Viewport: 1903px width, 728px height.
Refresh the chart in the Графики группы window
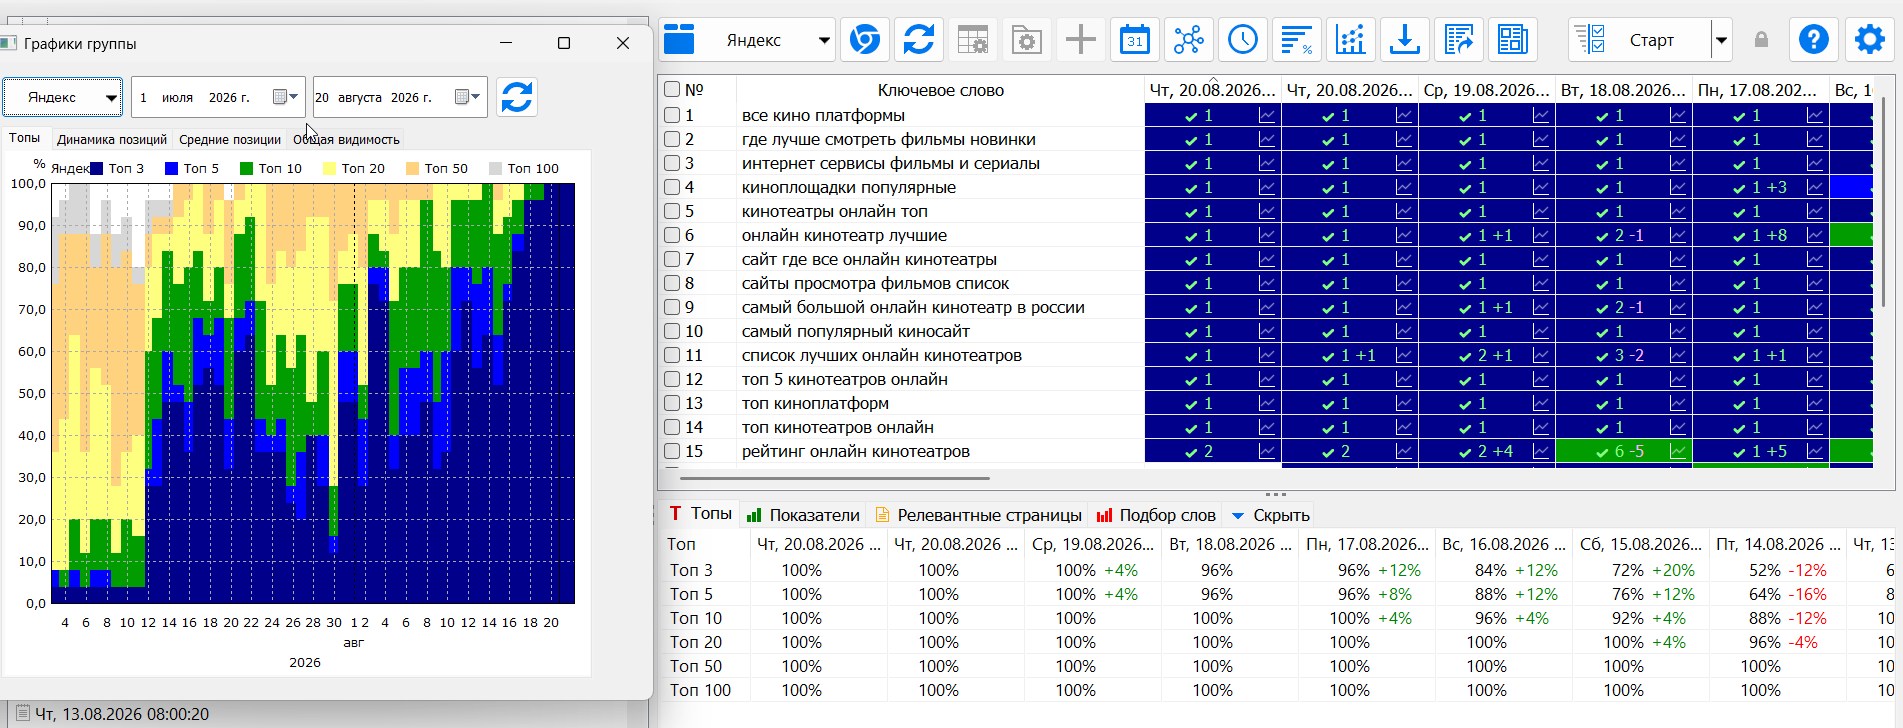pyautogui.click(x=517, y=97)
